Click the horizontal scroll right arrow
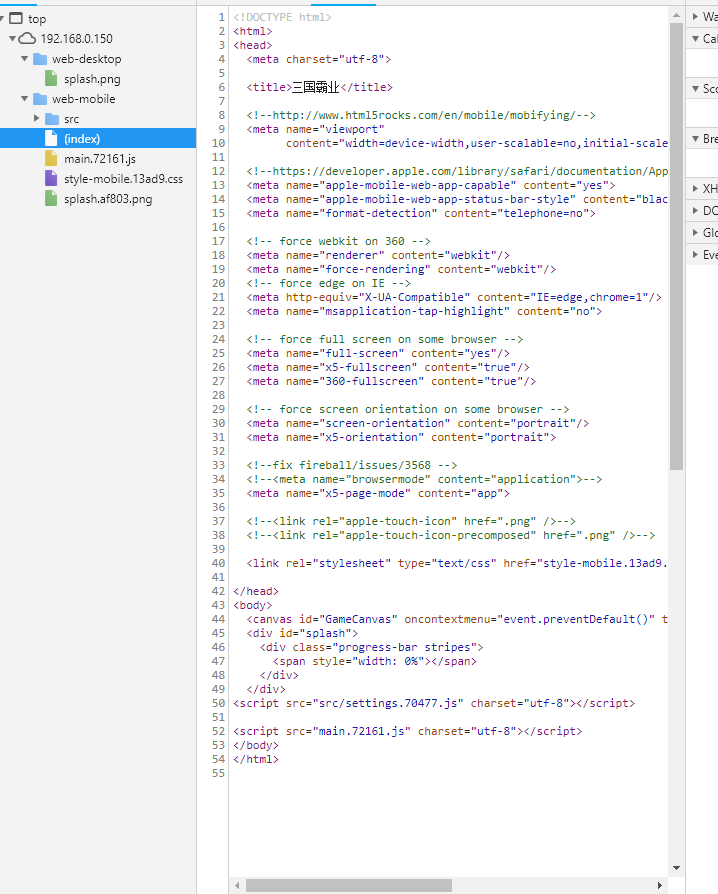Screen dimensions: 718x894 pos(660,885)
